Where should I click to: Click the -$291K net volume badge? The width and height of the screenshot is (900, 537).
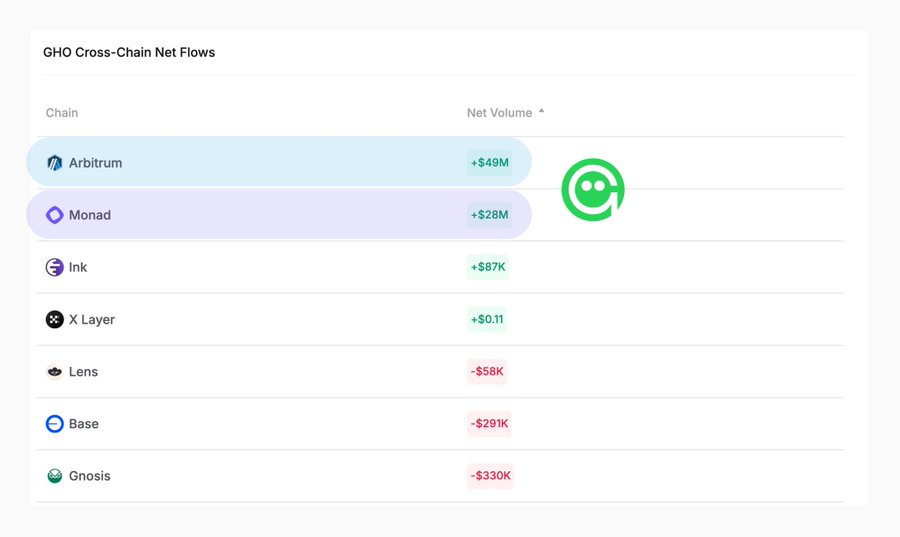489,424
